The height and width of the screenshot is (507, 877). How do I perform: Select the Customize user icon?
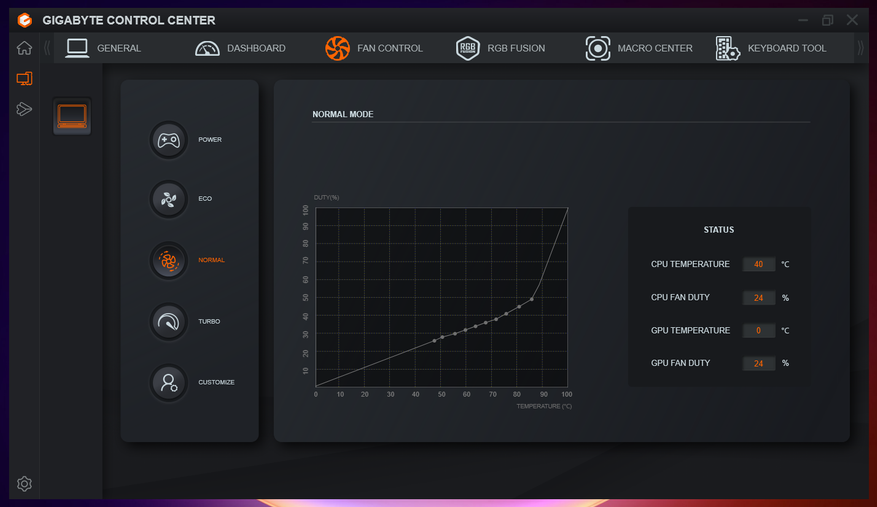(168, 382)
